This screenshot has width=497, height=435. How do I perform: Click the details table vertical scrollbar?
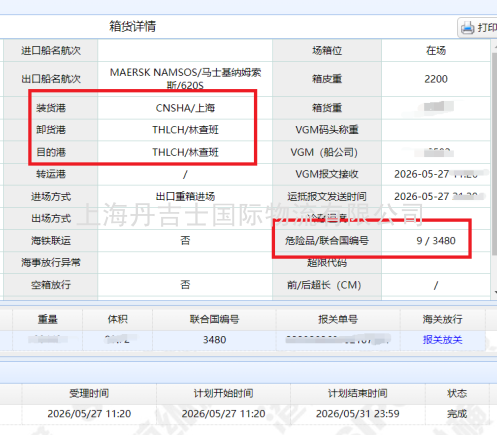494,153
